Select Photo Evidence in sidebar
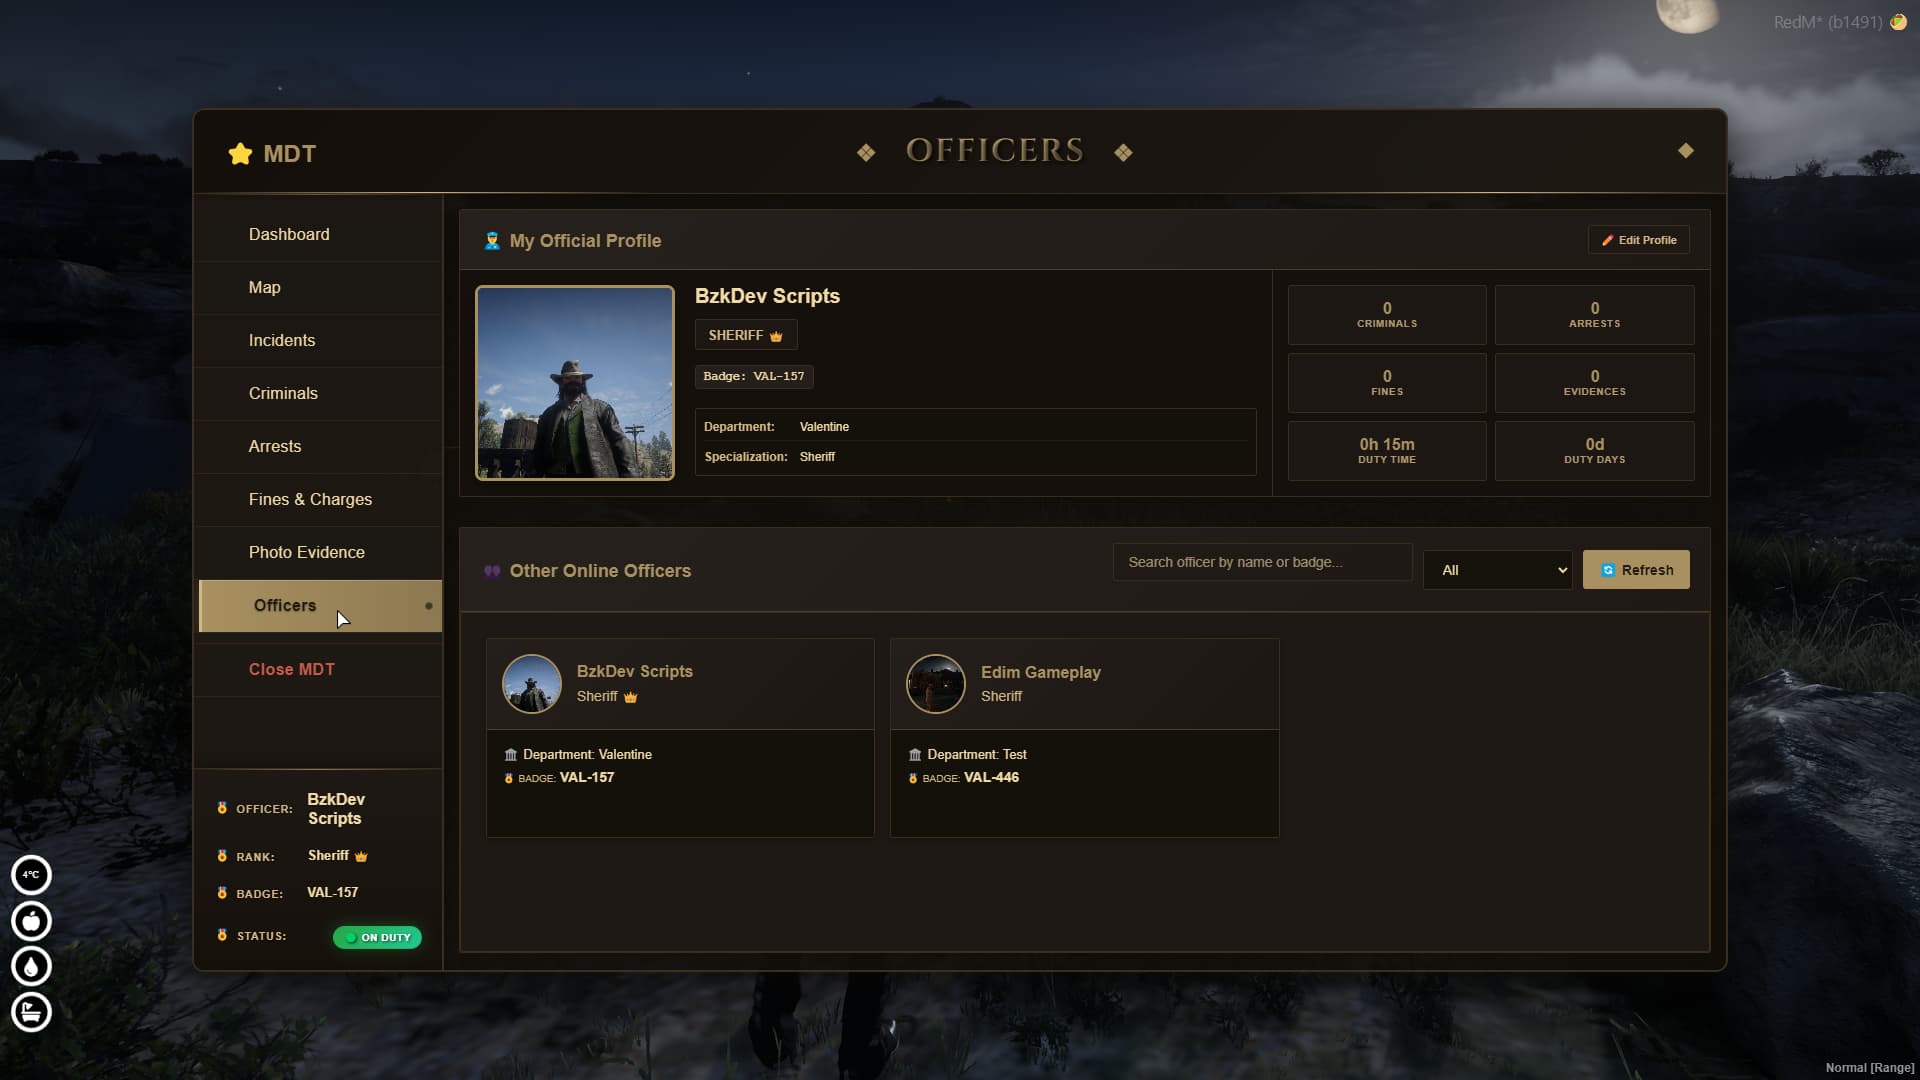Screen dimensions: 1920x1080 click(306, 552)
